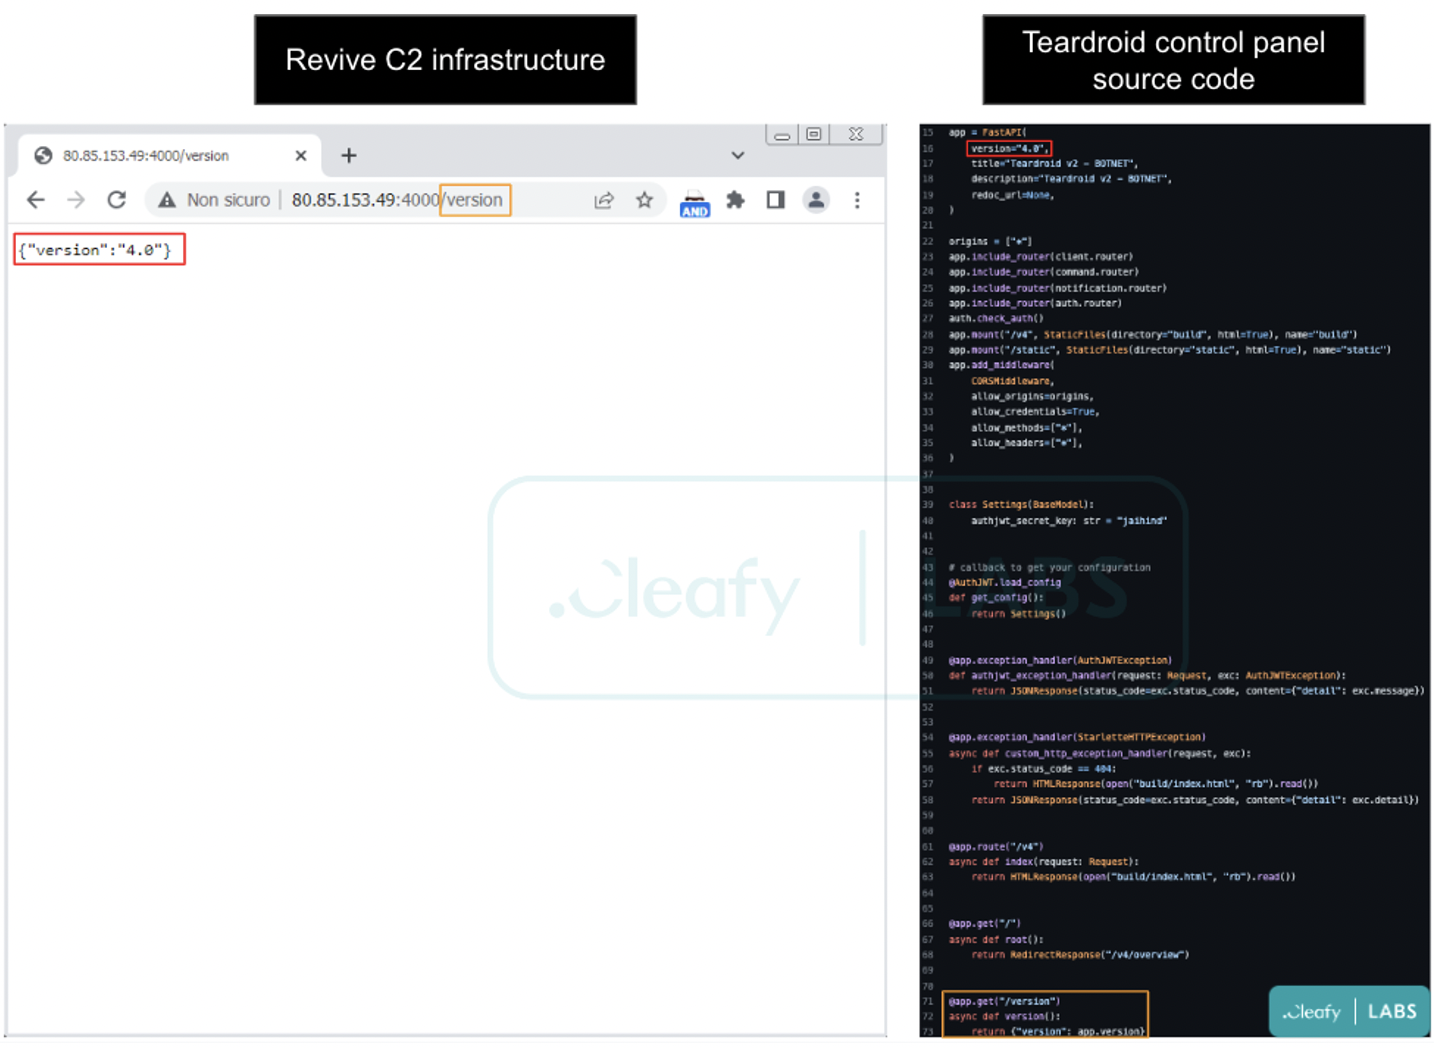Screen dimensions: 1434x1048
Task: Click app.include_router(notification.router) line
Action: [1057, 288]
